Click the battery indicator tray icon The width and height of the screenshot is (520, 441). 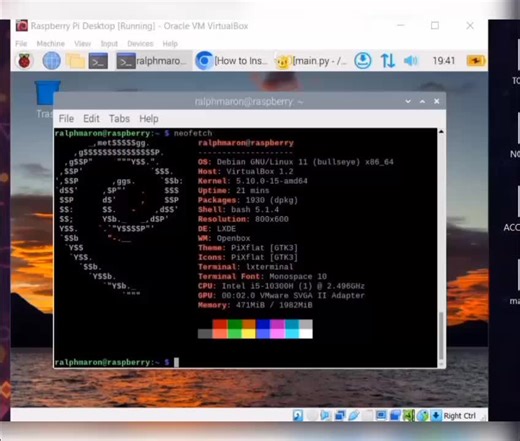[476, 61]
